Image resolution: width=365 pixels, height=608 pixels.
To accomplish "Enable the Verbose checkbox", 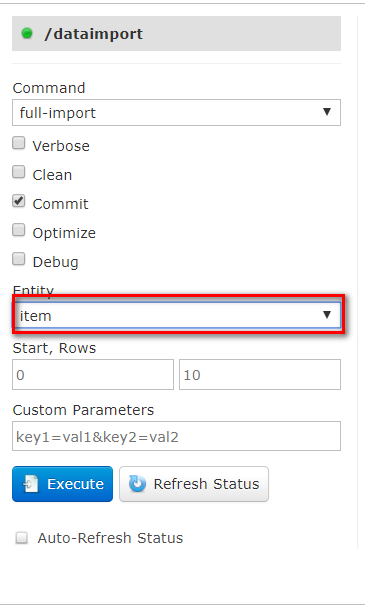I will pyautogui.click(x=19, y=143).
